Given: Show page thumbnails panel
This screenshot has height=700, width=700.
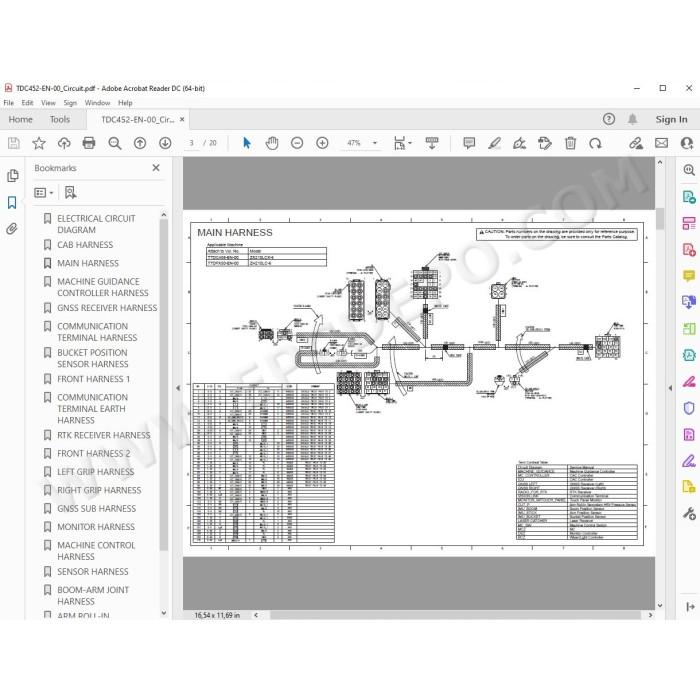Looking at the screenshot, I should point(12,176).
